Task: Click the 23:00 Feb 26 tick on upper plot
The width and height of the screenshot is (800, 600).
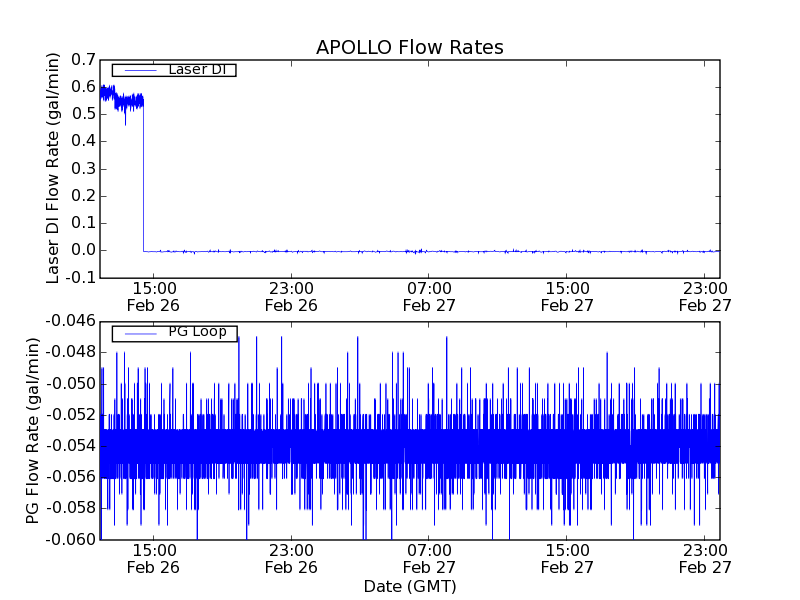Action: tap(291, 296)
